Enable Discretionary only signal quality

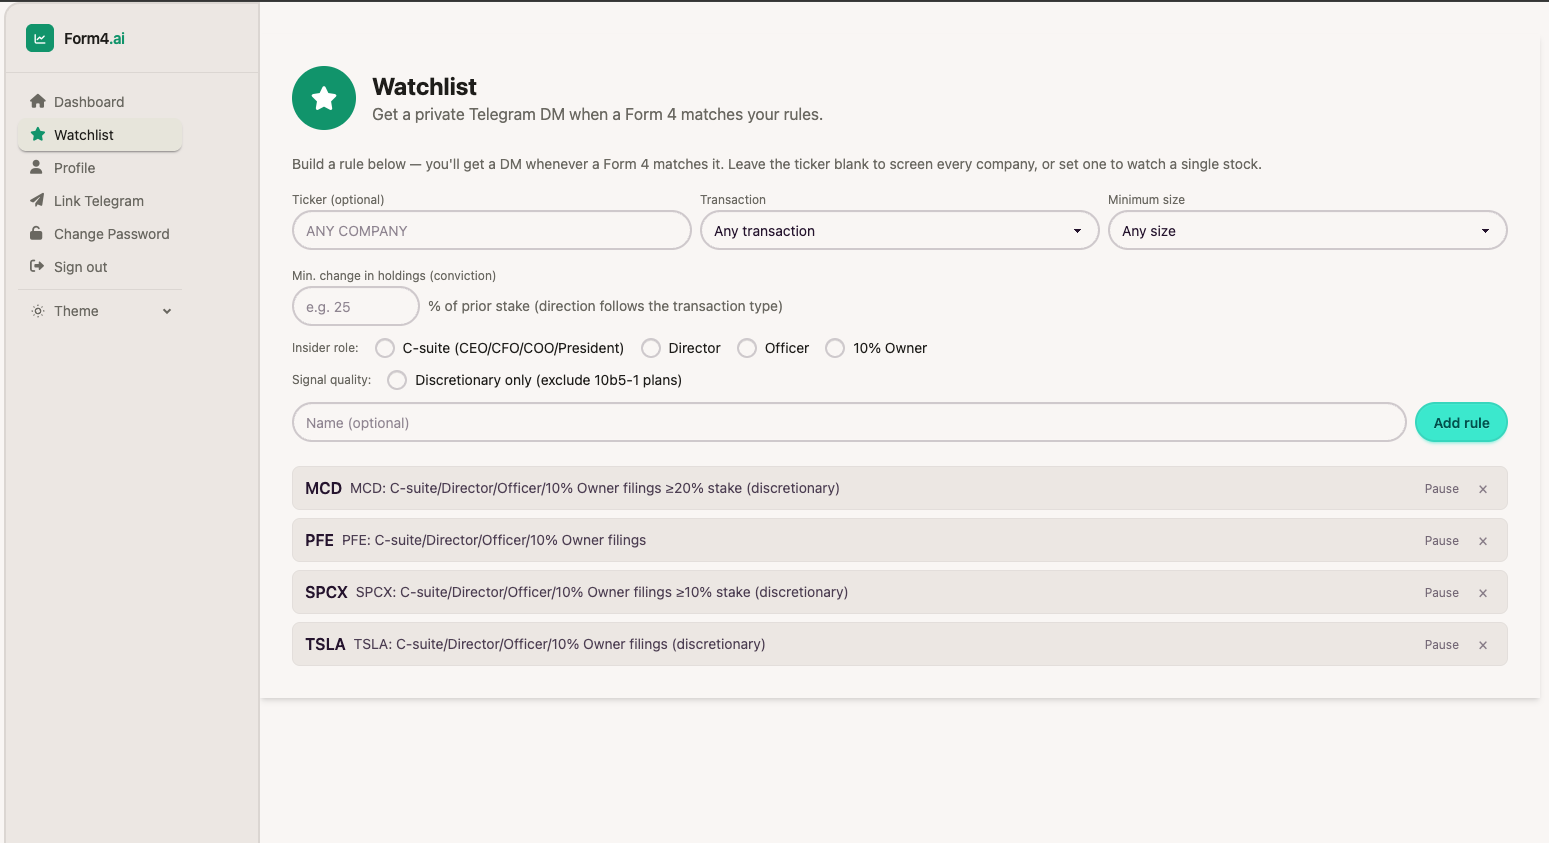[397, 380]
